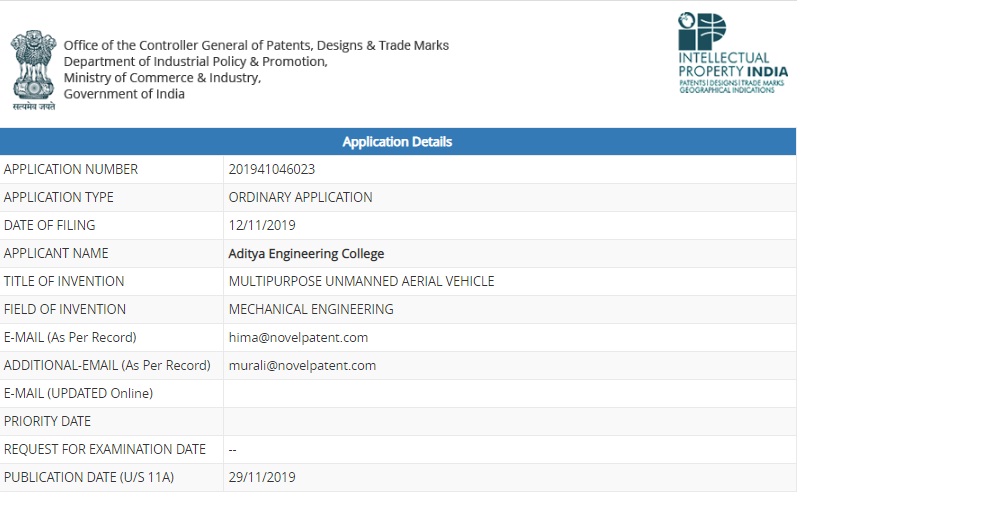Click the FIELD OF INVENTION label
The height and width of the screenshot is (516, 1001).
point(65,310)
